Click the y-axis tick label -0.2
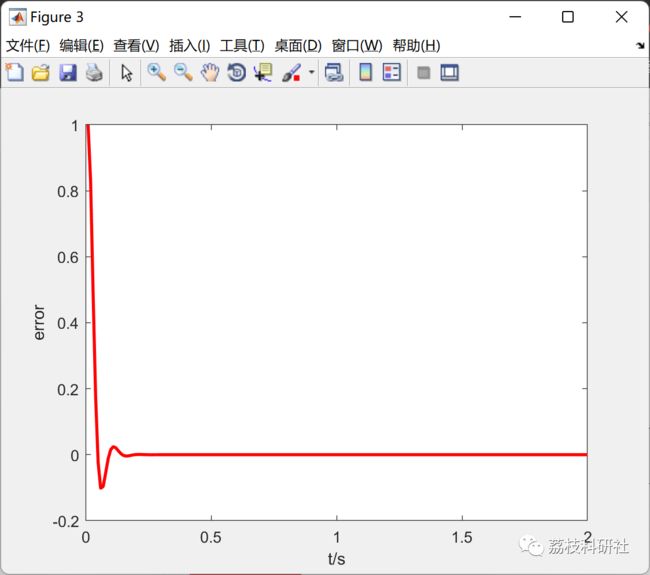 pyautogui.click(x=66, y=522)
